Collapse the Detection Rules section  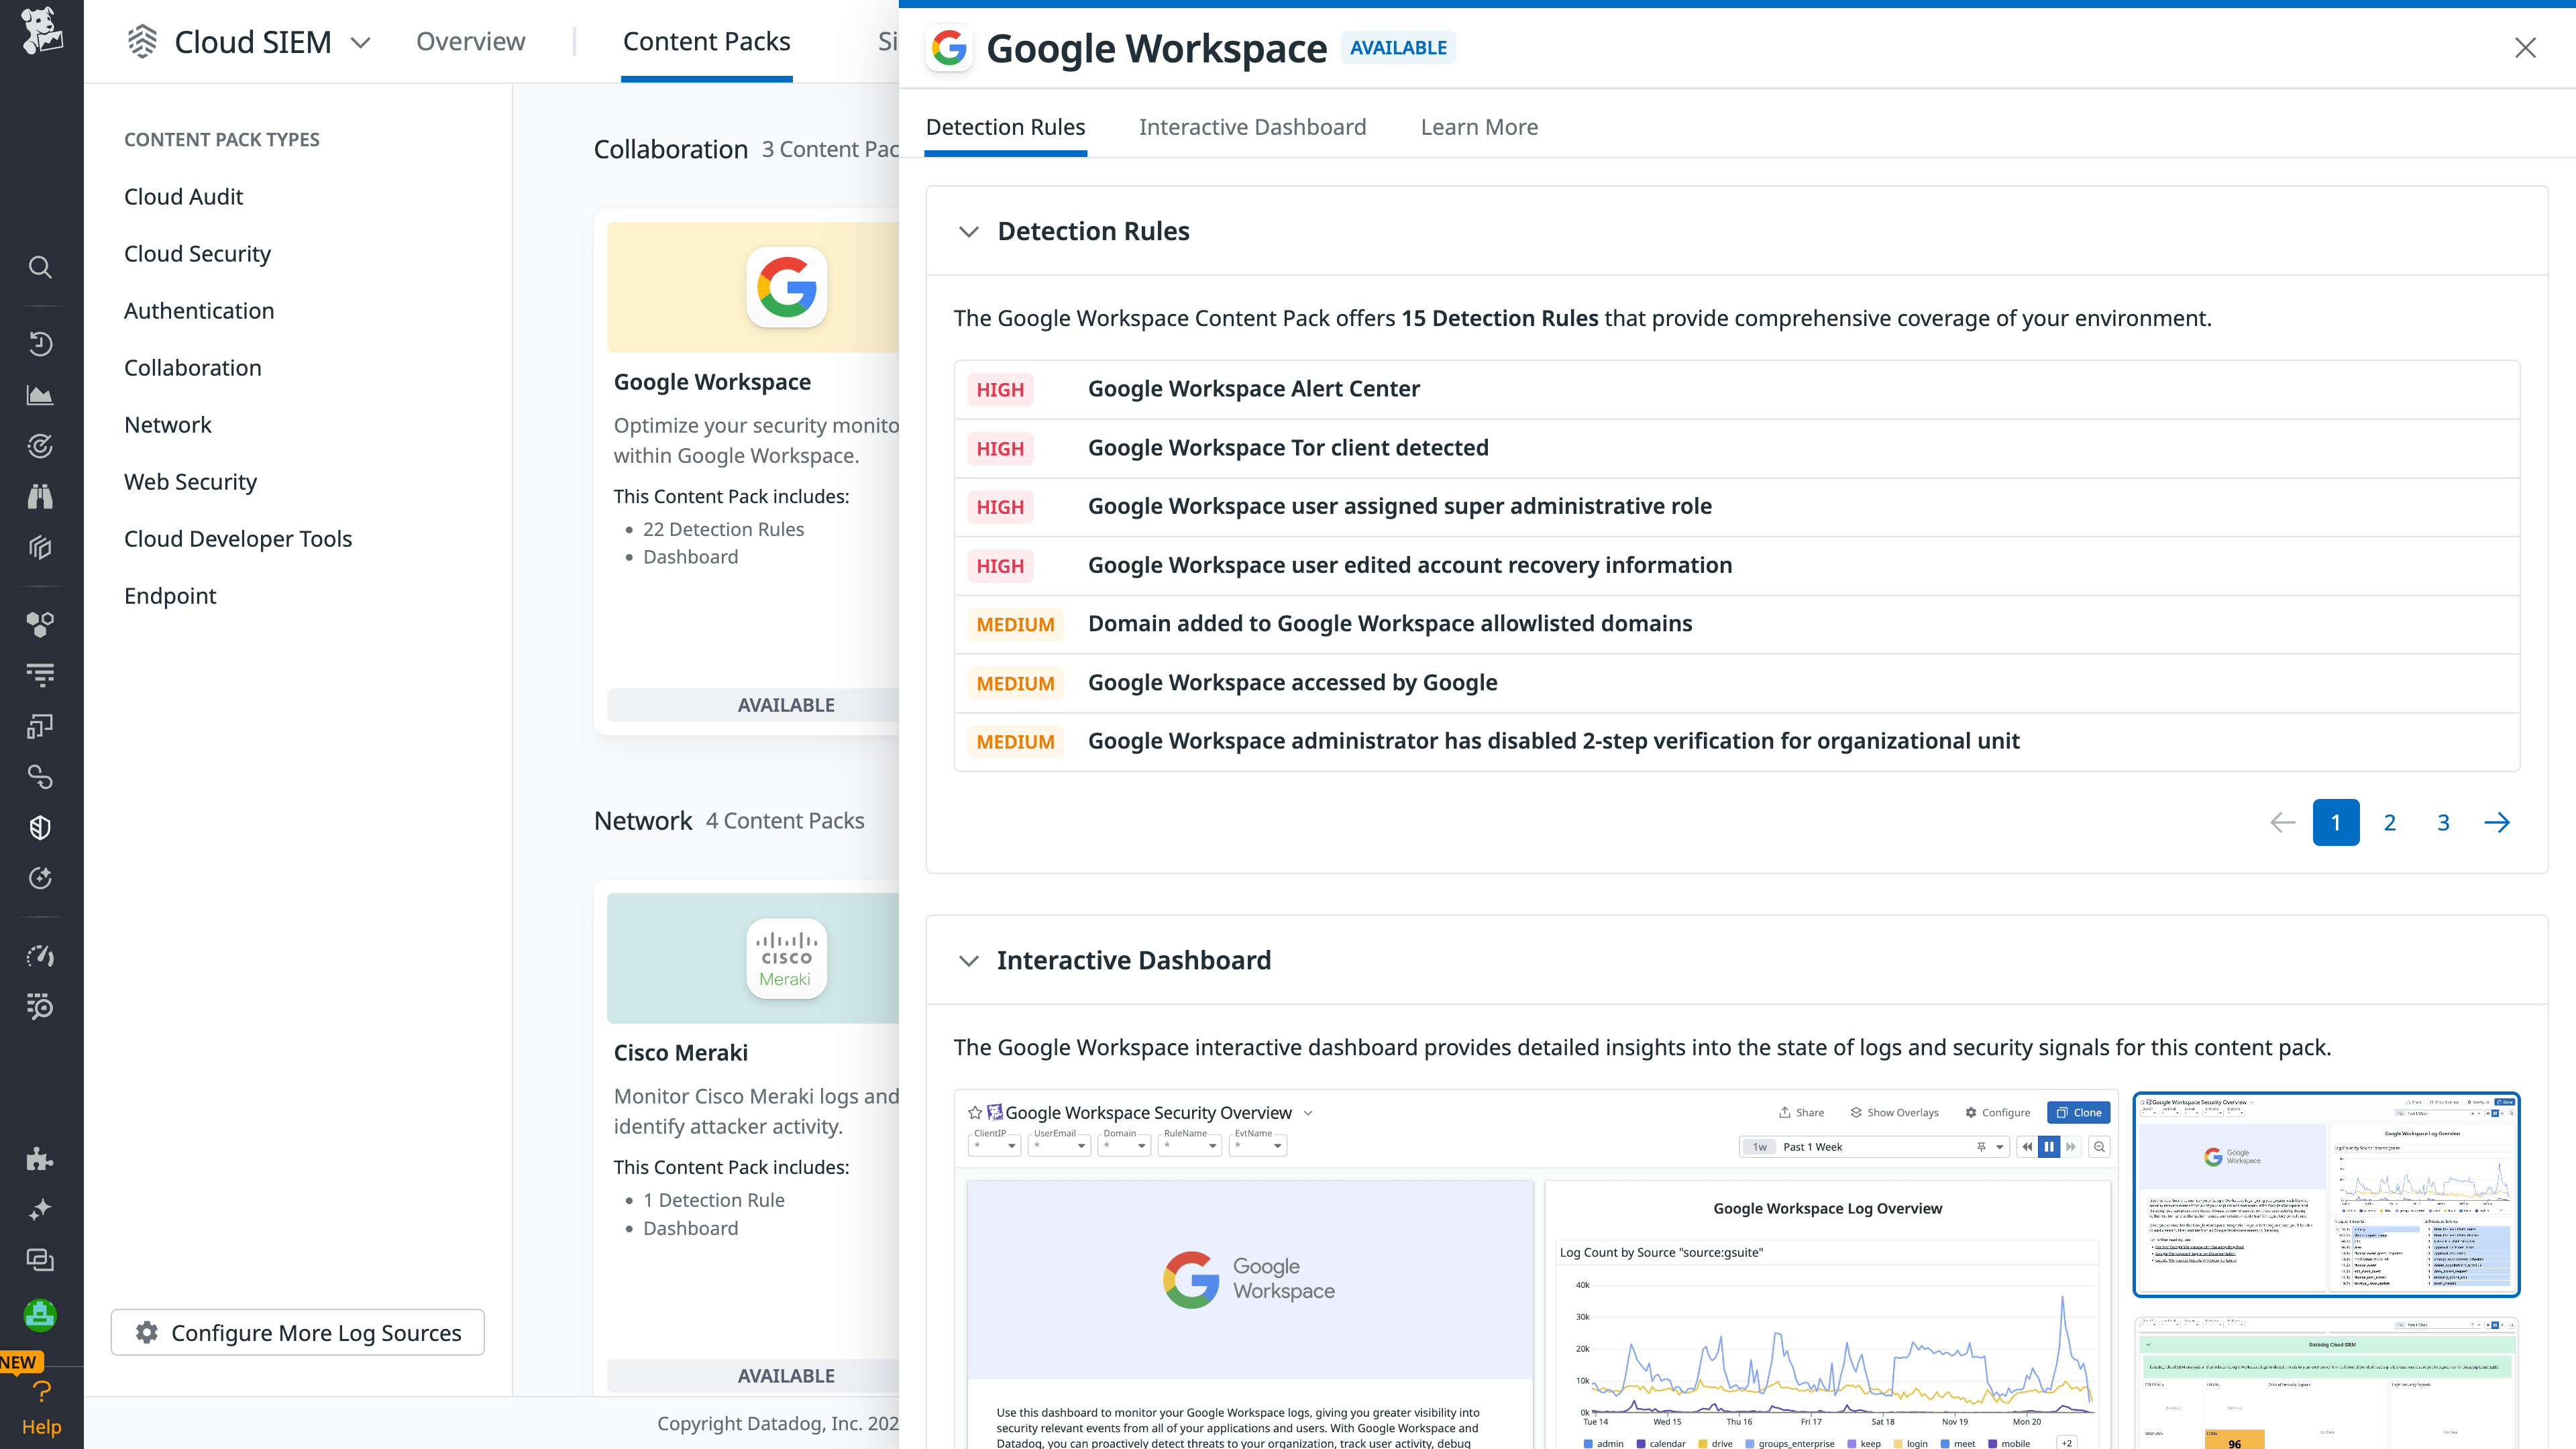point(968,231)
